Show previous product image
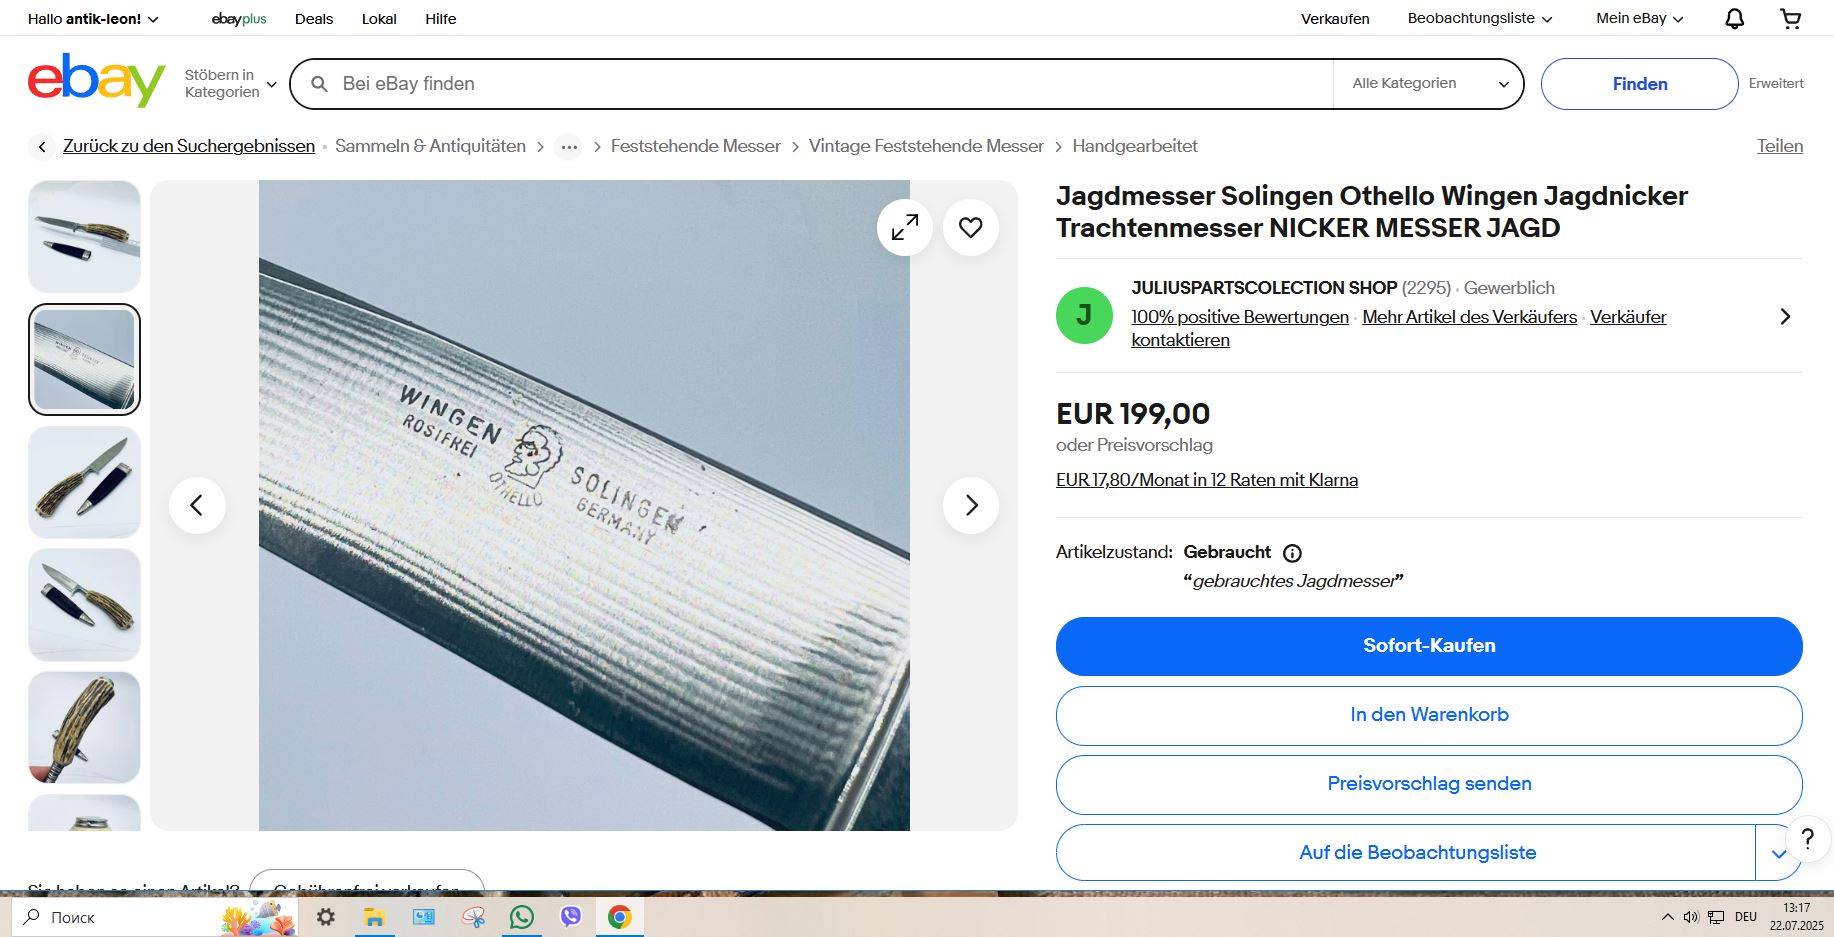The height and width of the screenshot is (937, 1834). (197, 505)
